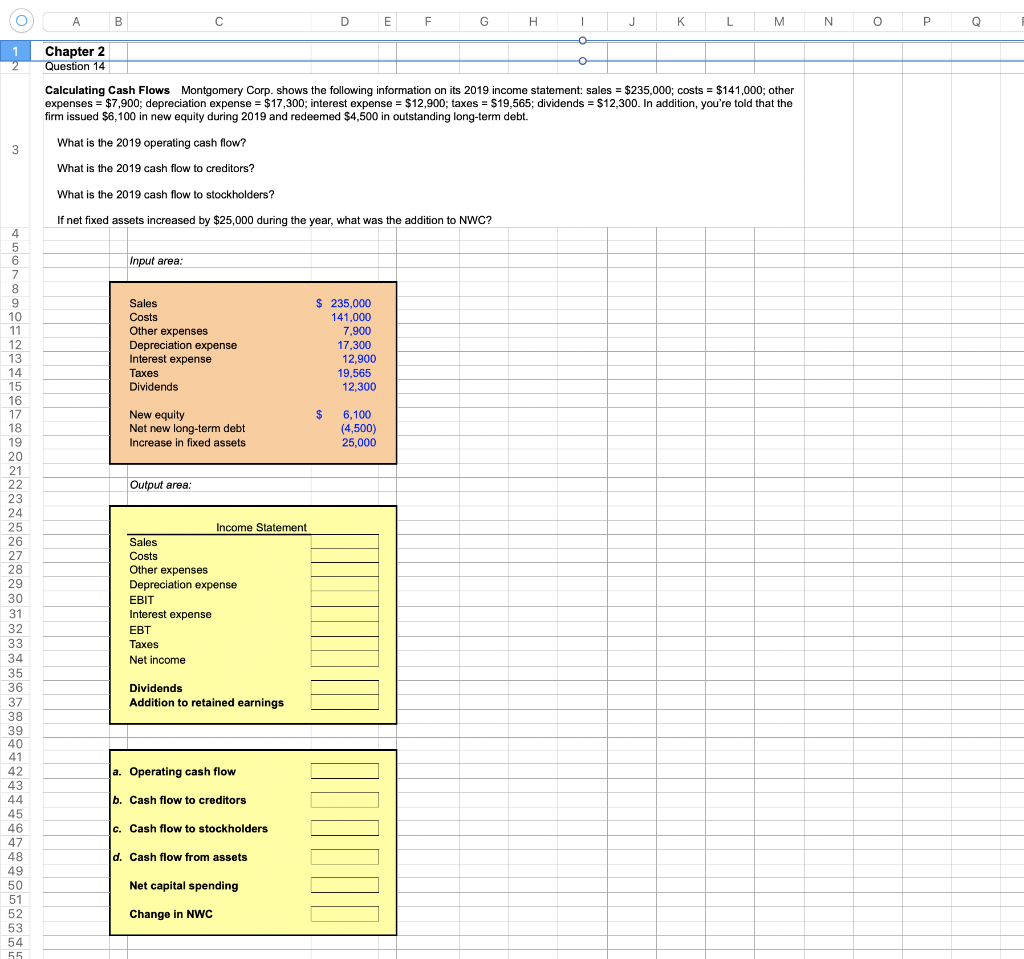Click the blank box next to Net income

pyautogui.click(x=344, y=659)
